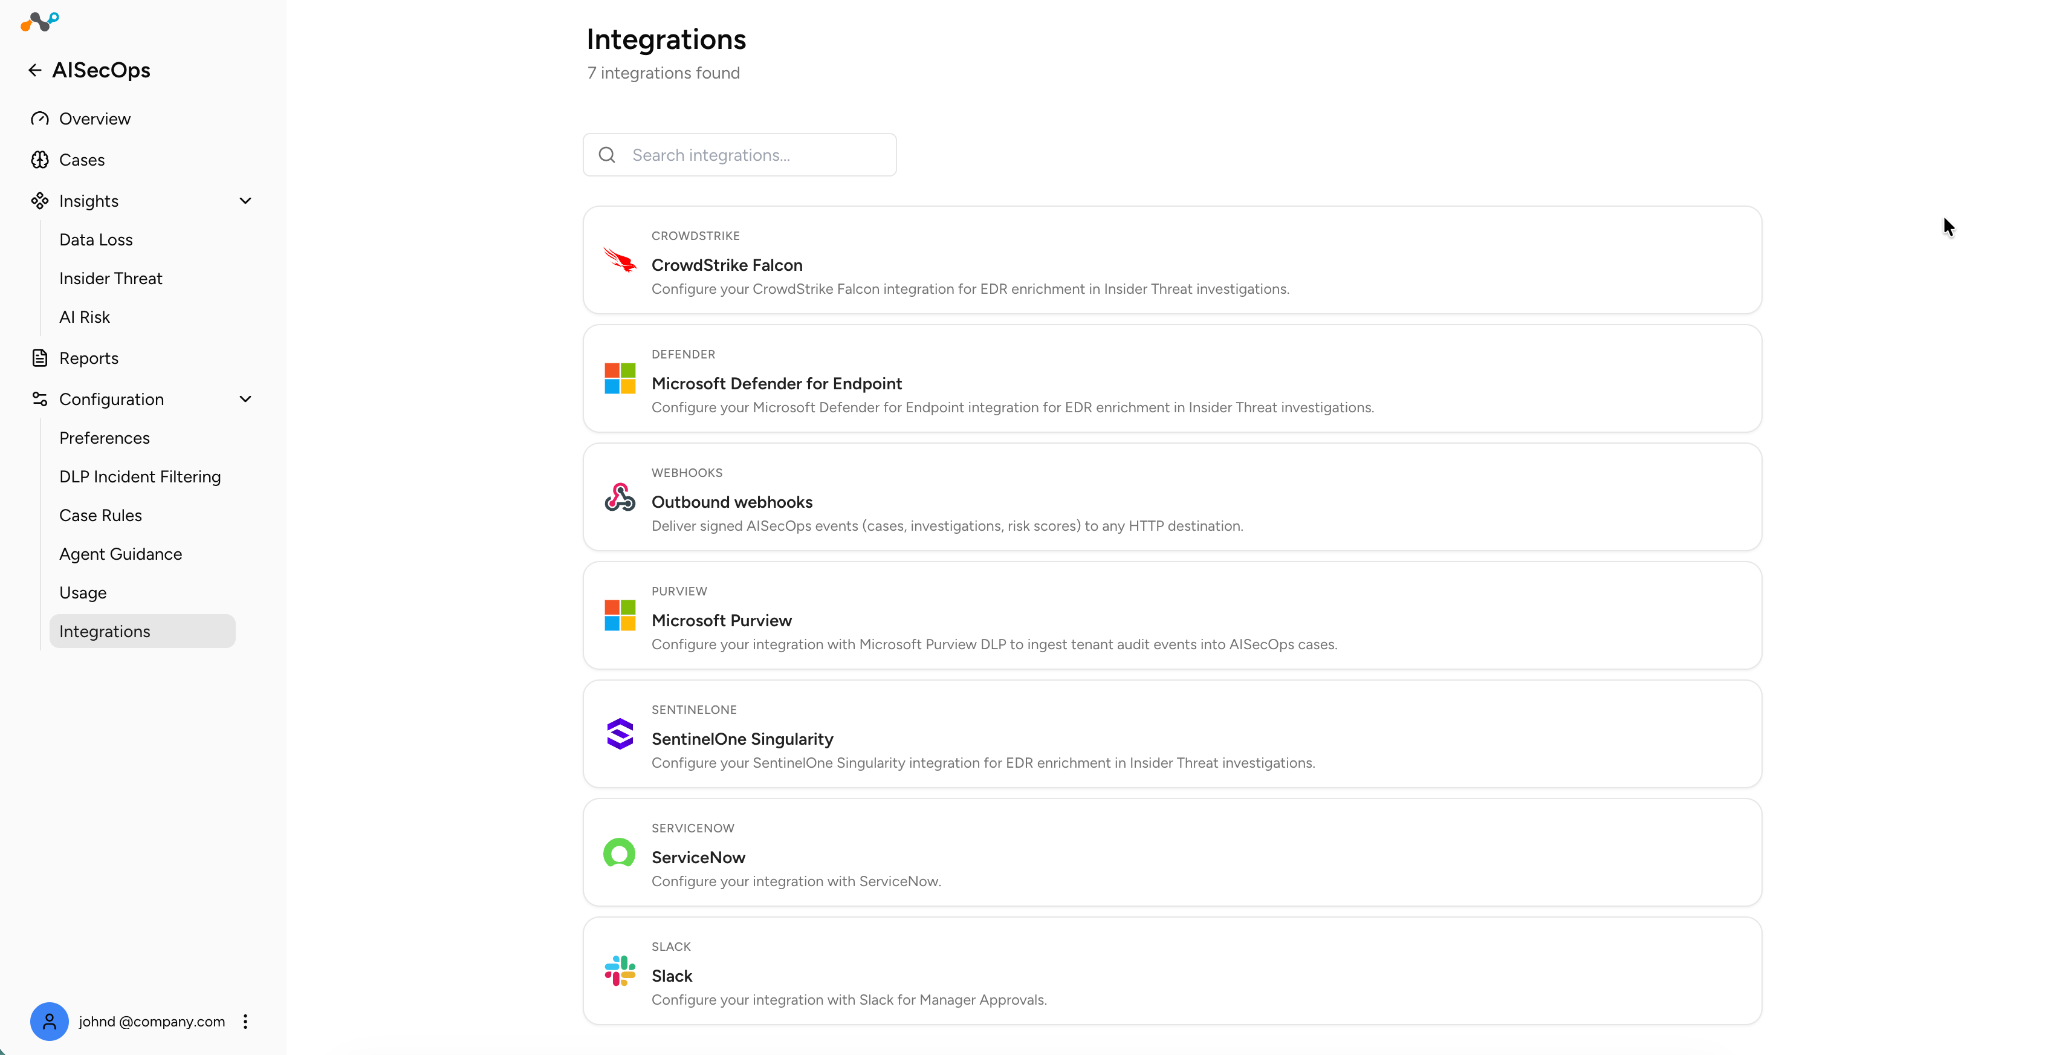
Task: Click the Microsoft Defender logo icon
Action: pos(620,379)
